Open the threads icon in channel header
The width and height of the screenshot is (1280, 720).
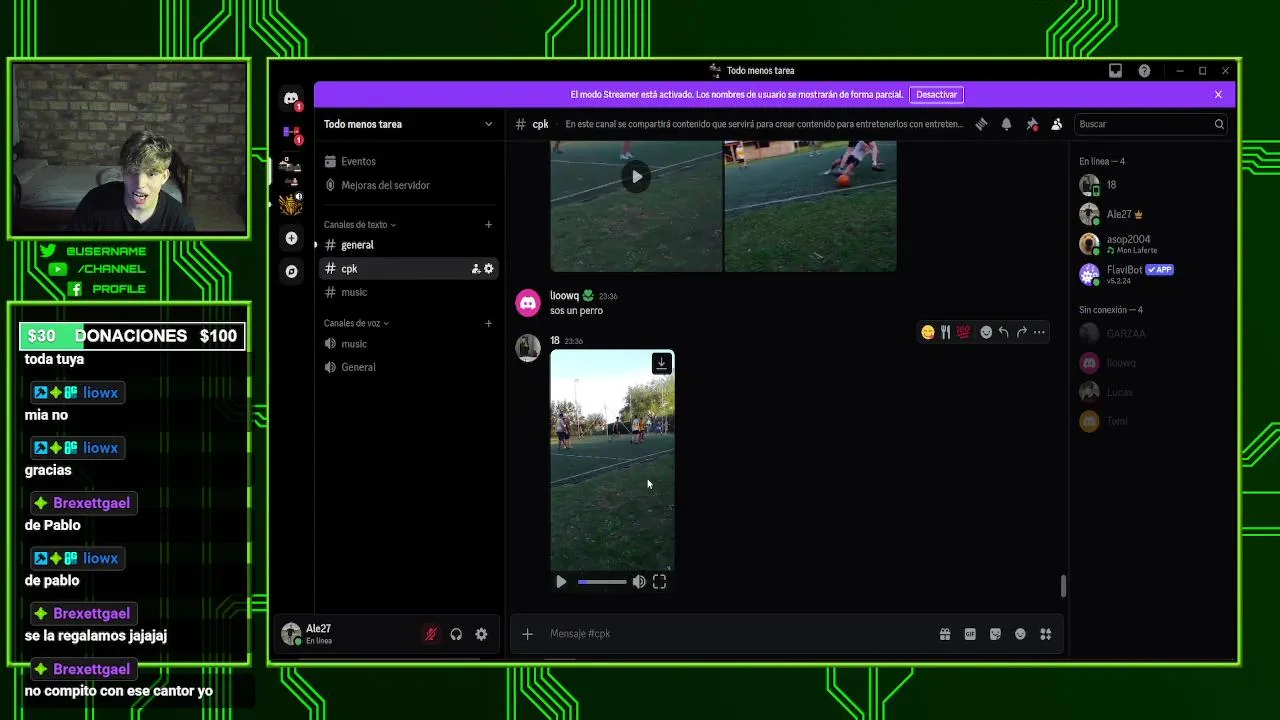[x=981, y=124]
